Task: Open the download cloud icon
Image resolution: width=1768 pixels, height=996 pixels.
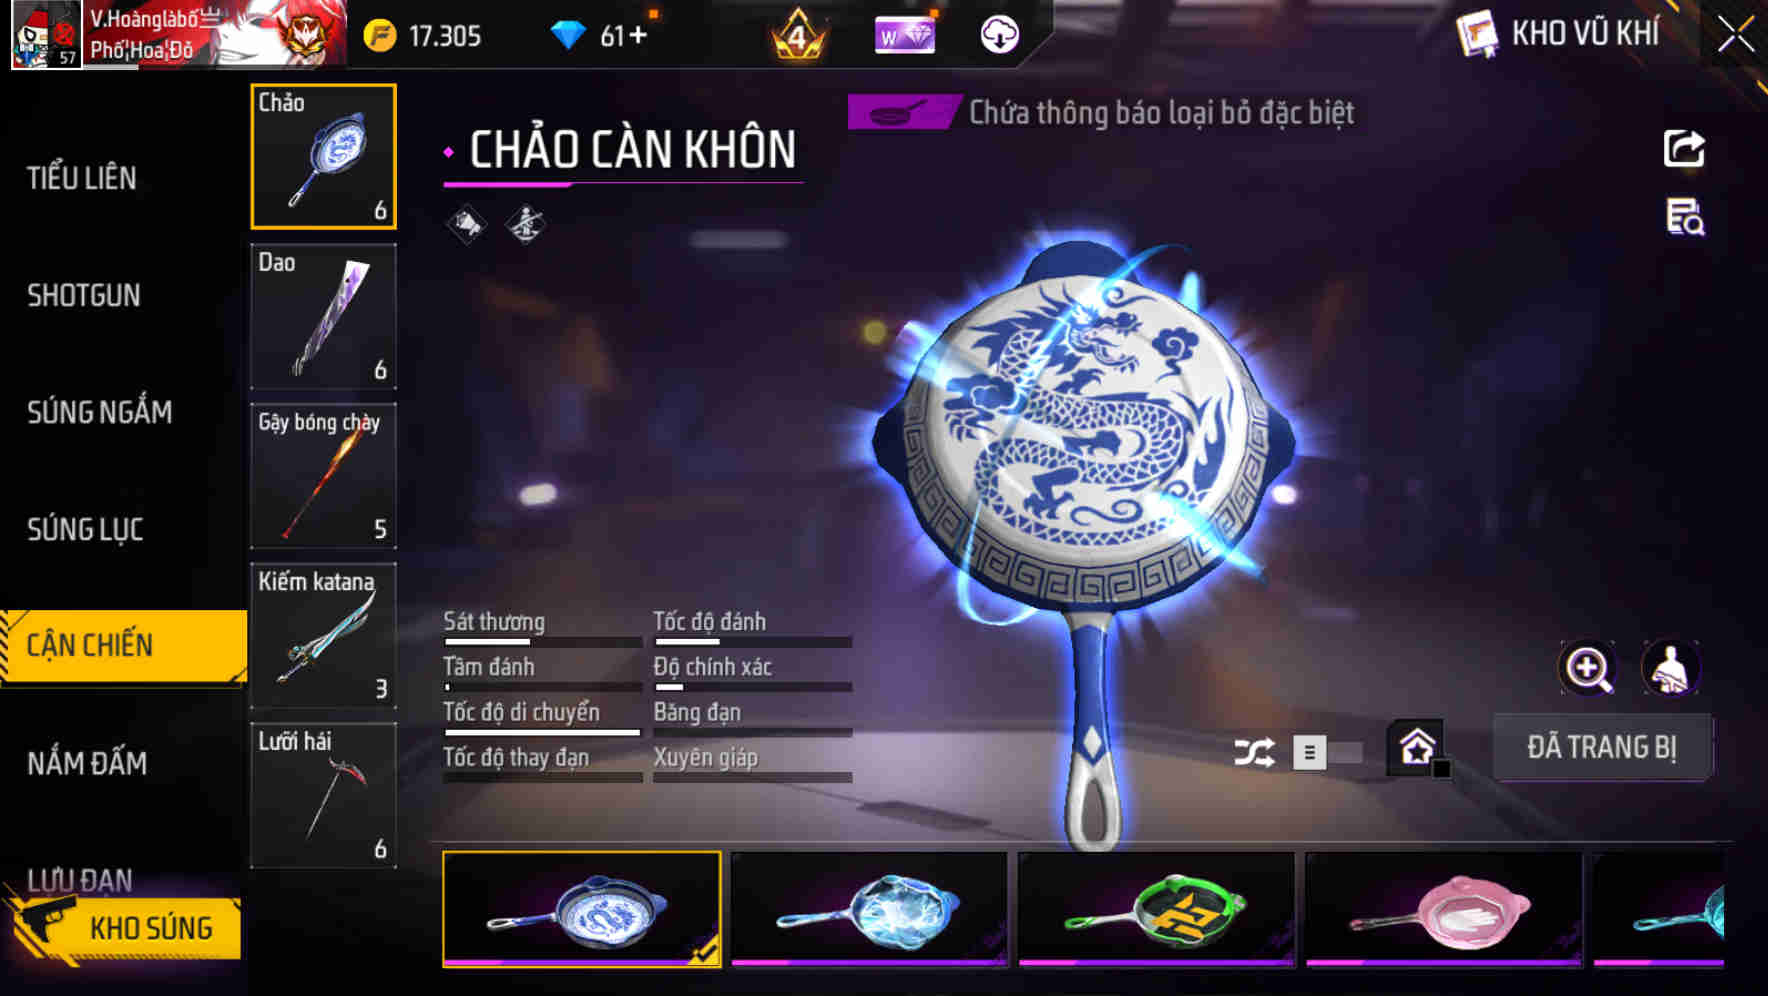Action: pyautogui.click(x=999, y=36)
